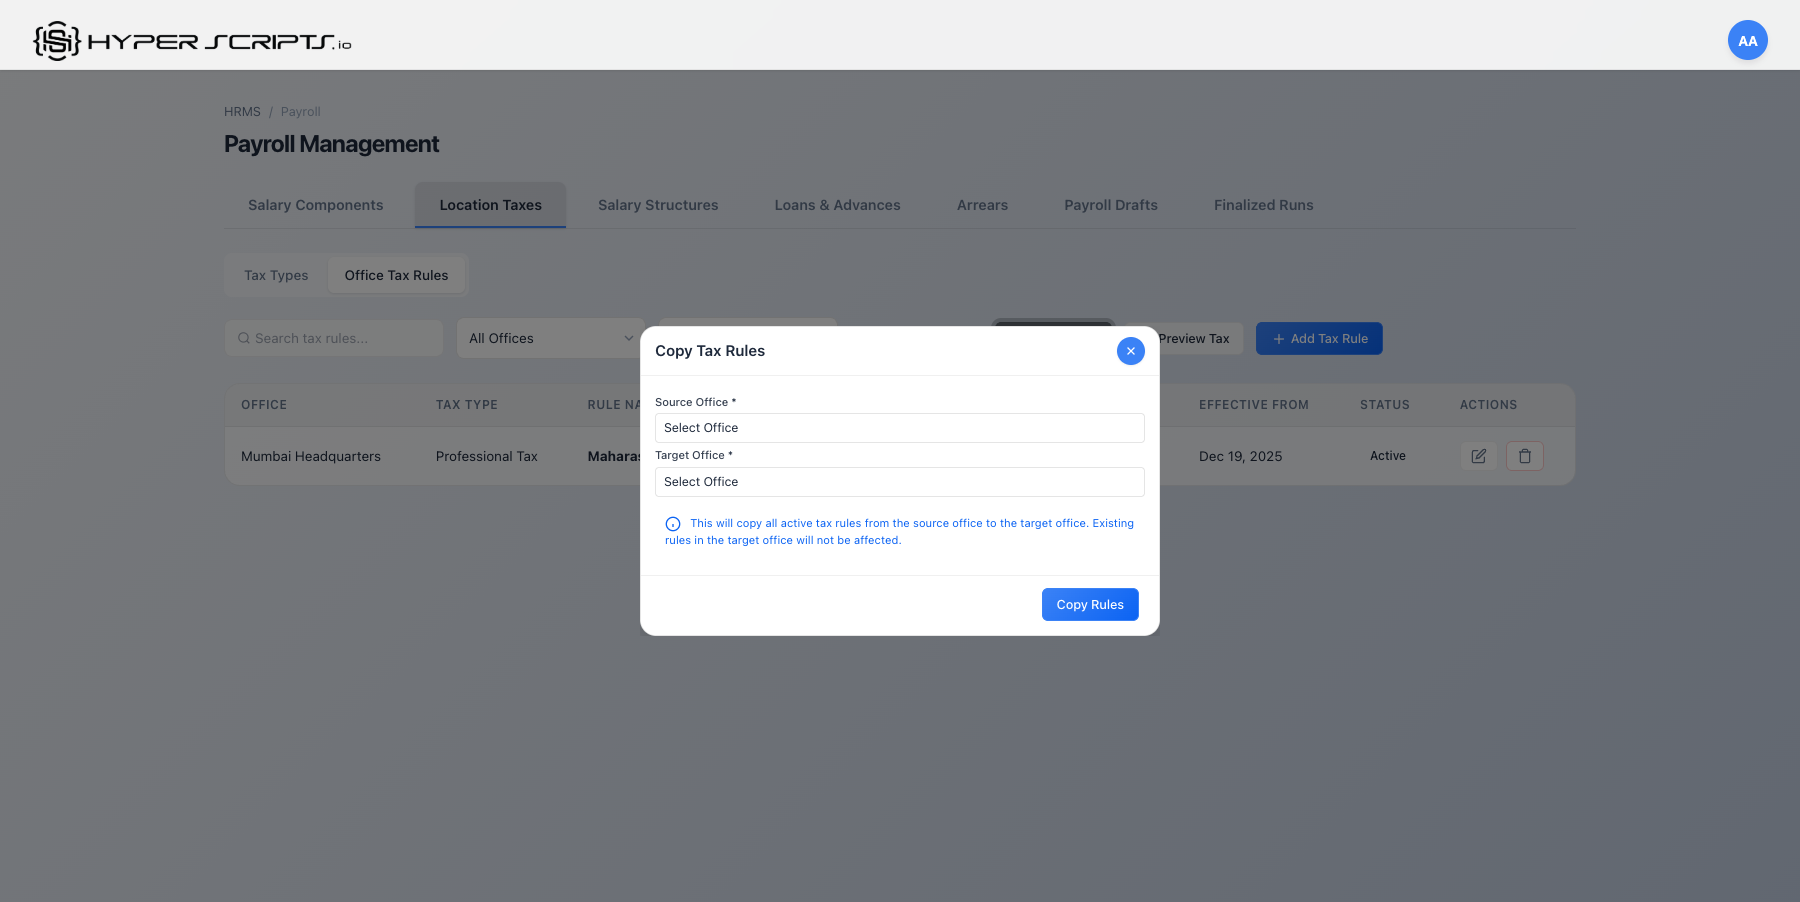Screen dimensions: 1800x902
Task: Click the Copy Rules button
Action: pos(1090,604)
